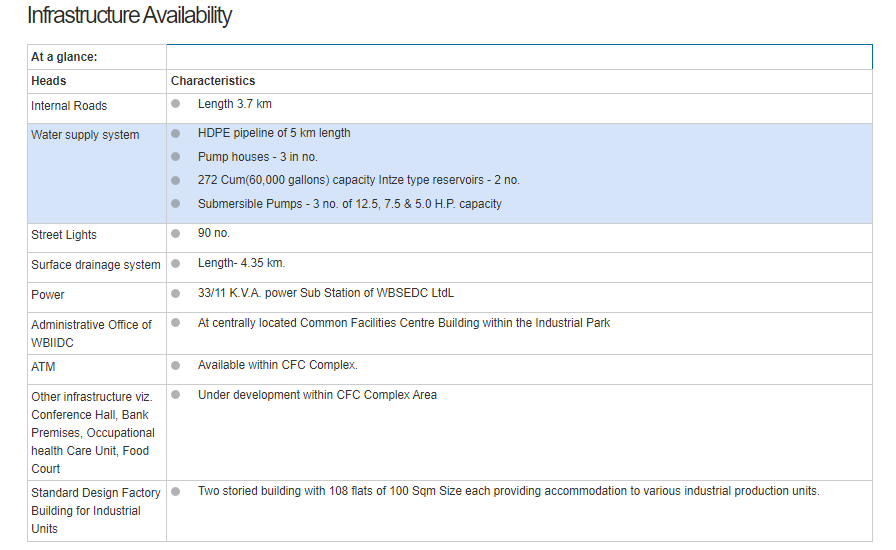Click the bullet next to Intze type reservoirs
This screenshot has height=550, width=896.
(176, 180)
